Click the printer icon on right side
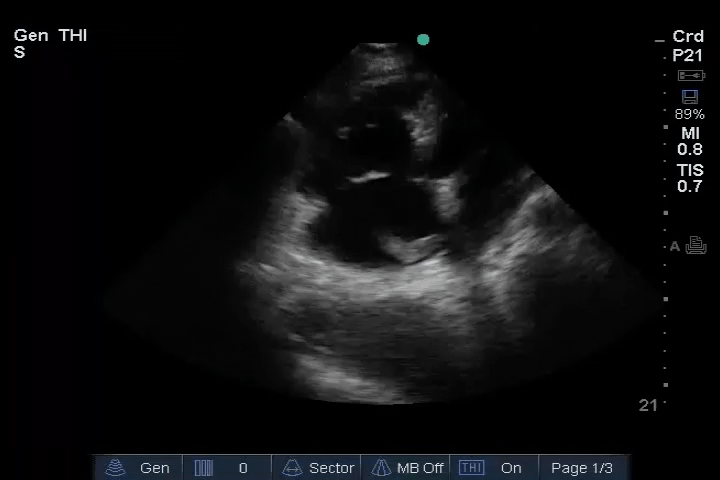This screenshot has height=480, width=720. point(696,246)
